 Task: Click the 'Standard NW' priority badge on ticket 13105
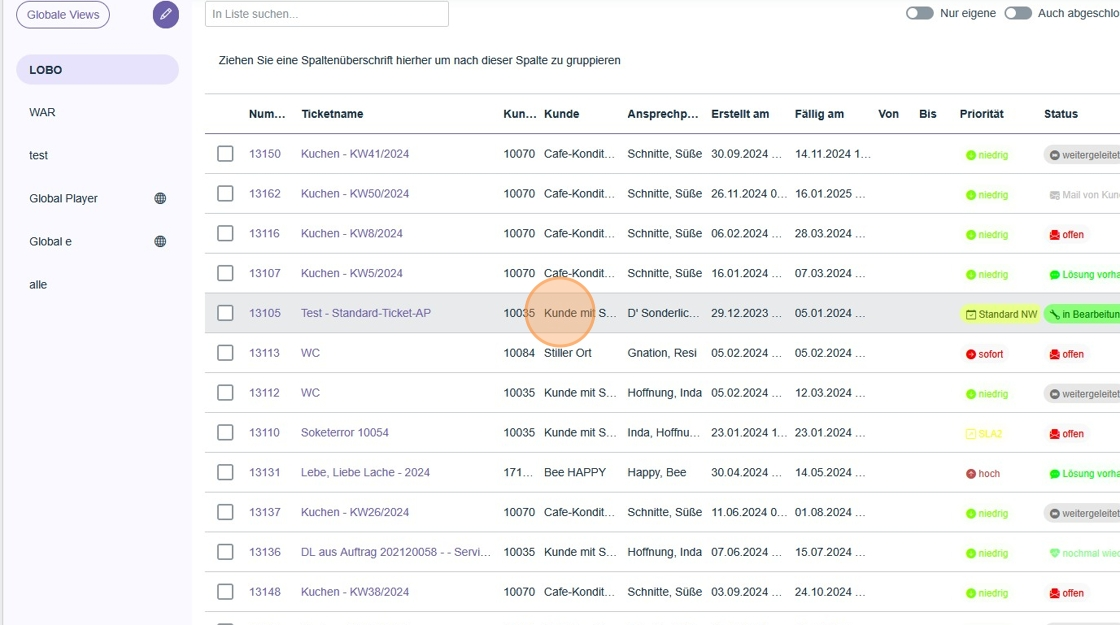click(x=1000, y=314)
